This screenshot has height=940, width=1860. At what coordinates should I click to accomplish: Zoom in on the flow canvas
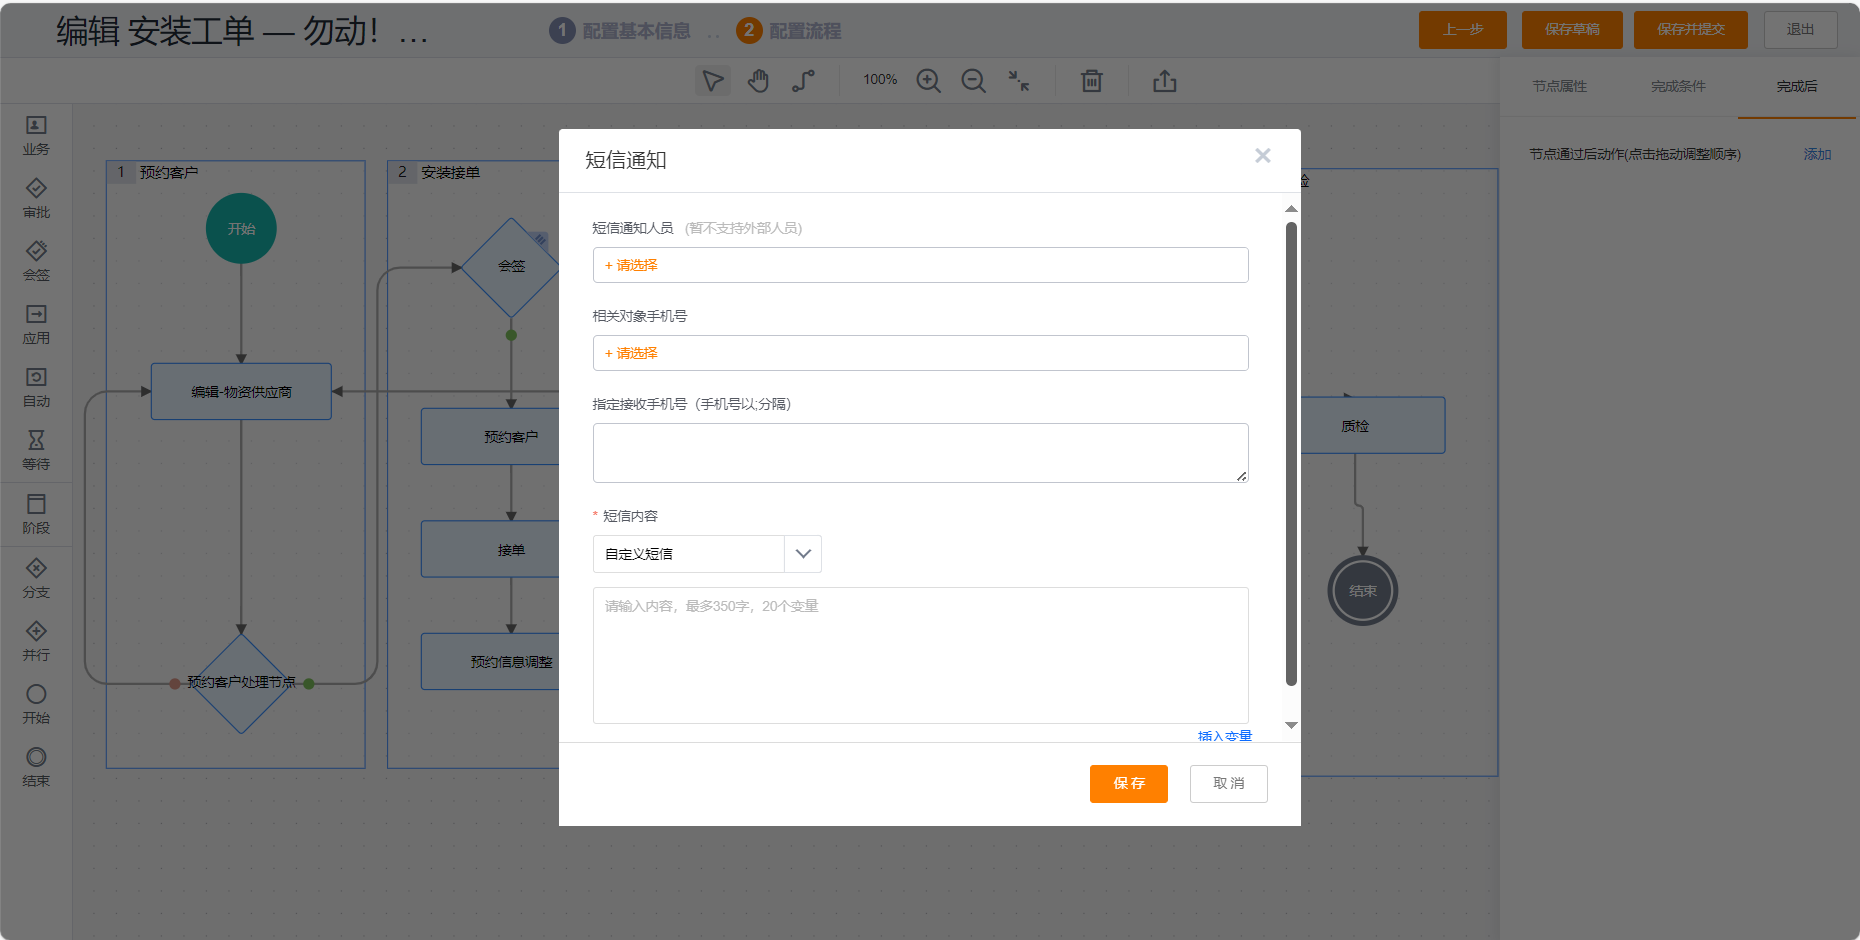pyautogui.click(x=929, y=81)
